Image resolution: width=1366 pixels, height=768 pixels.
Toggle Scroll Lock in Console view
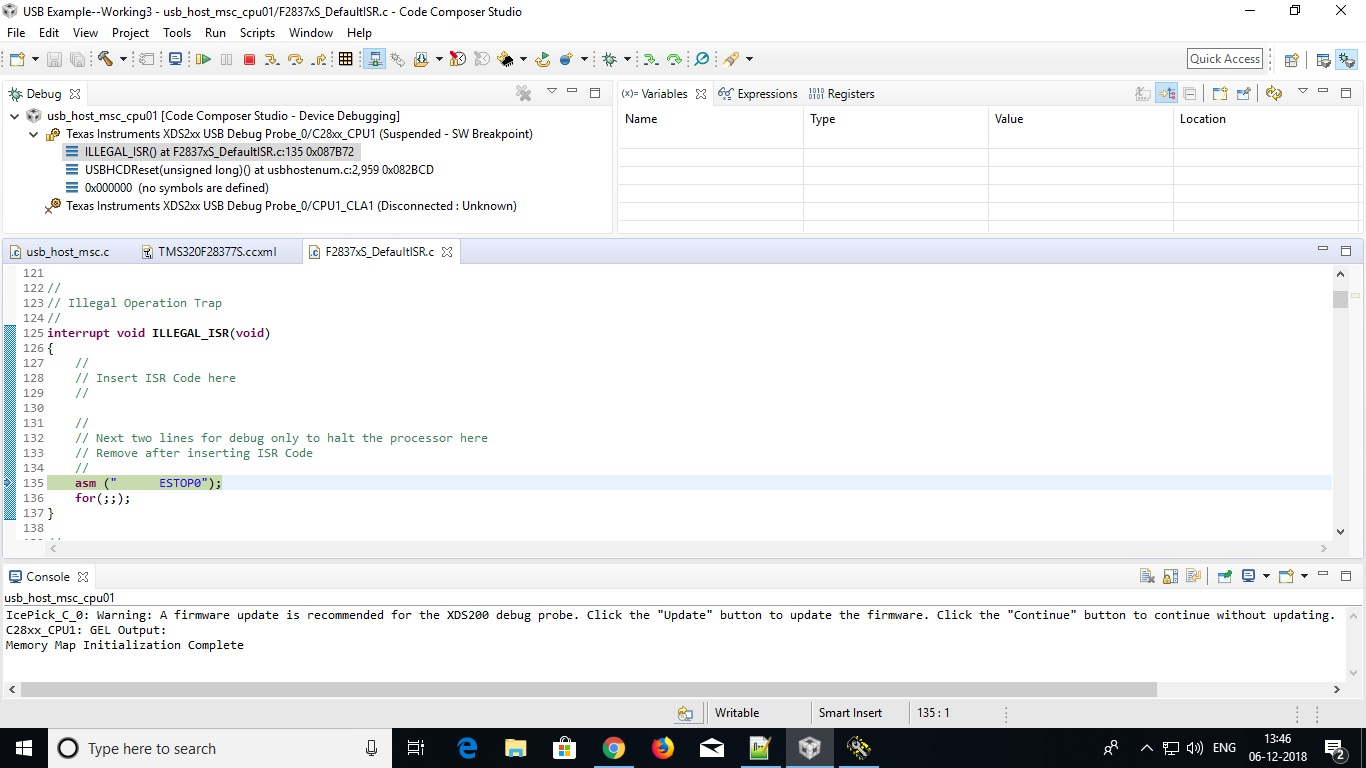tap(1170, 576)
